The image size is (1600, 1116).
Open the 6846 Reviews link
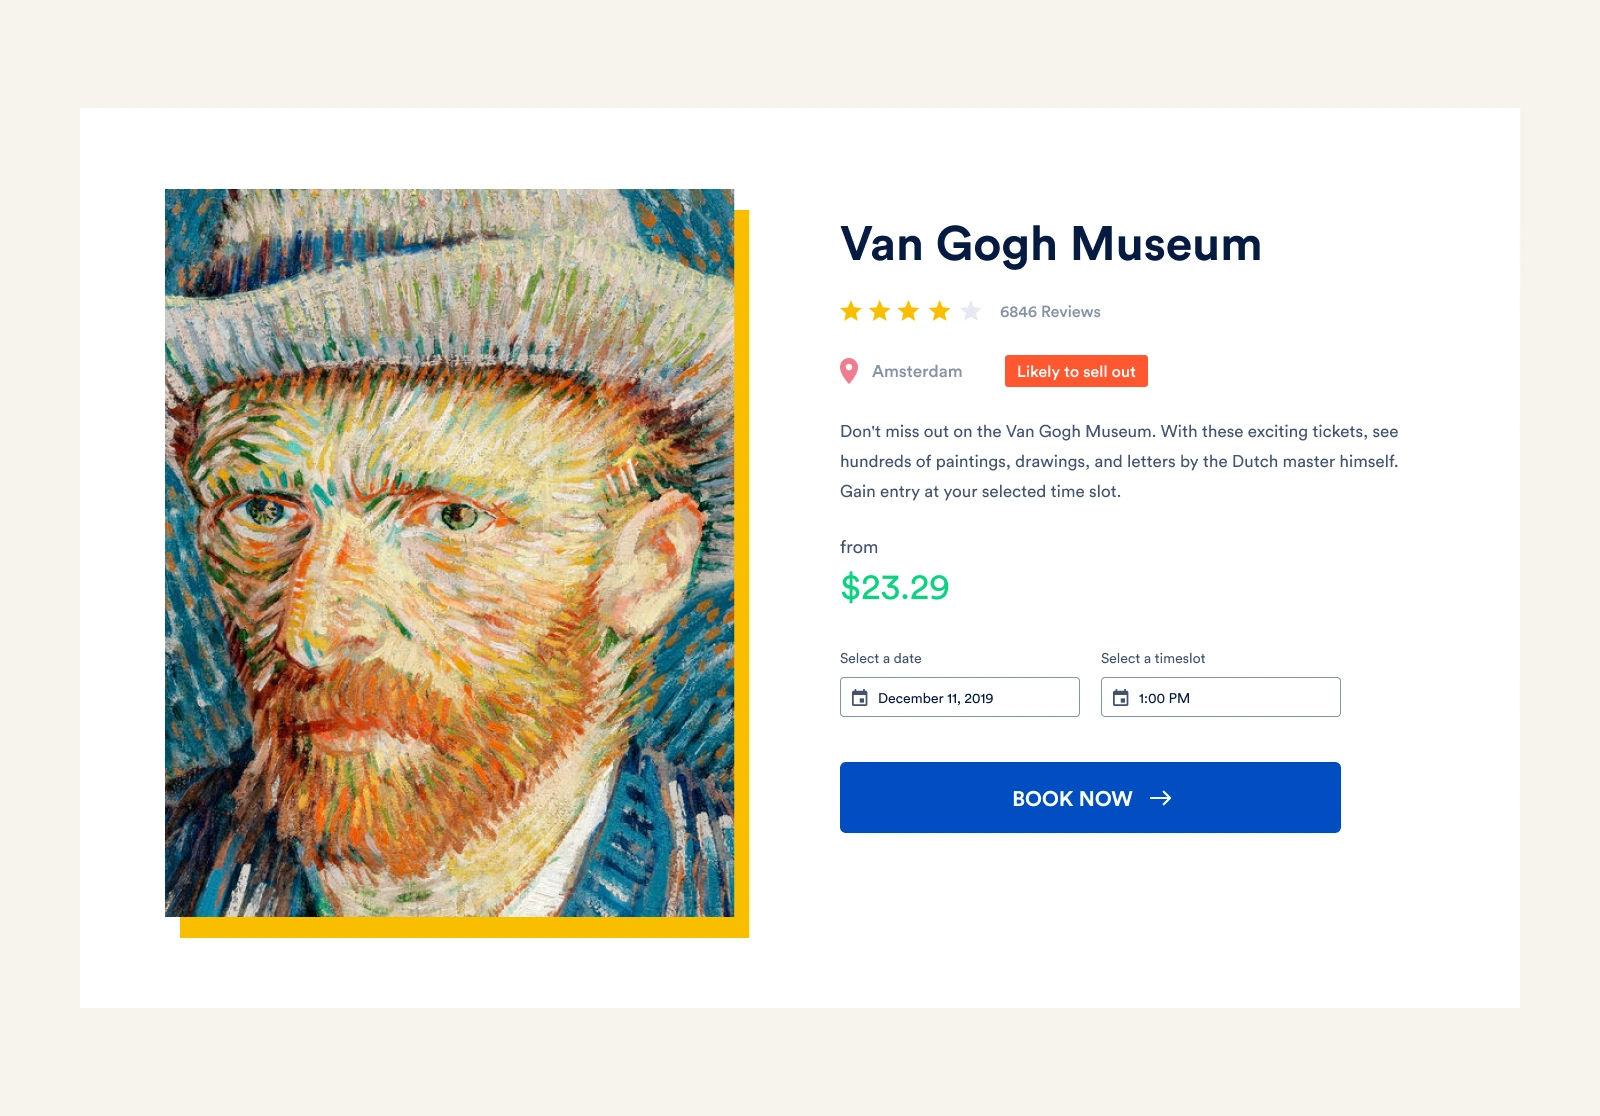tap(1050, 312)
